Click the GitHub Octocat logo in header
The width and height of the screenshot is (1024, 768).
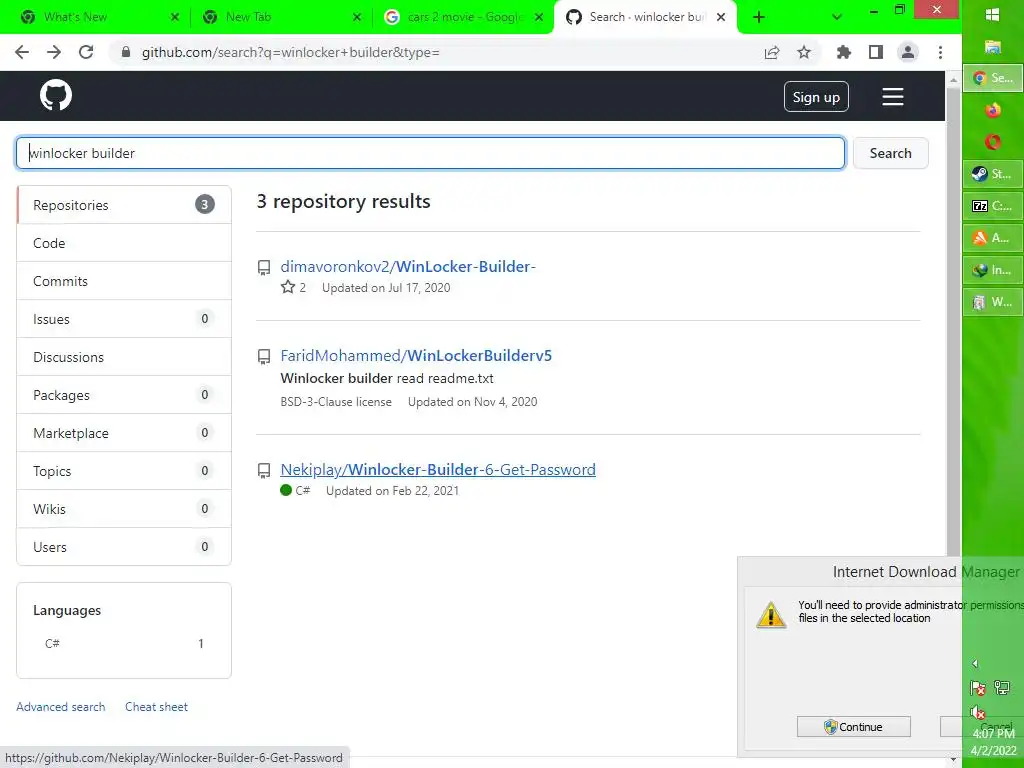56,96
